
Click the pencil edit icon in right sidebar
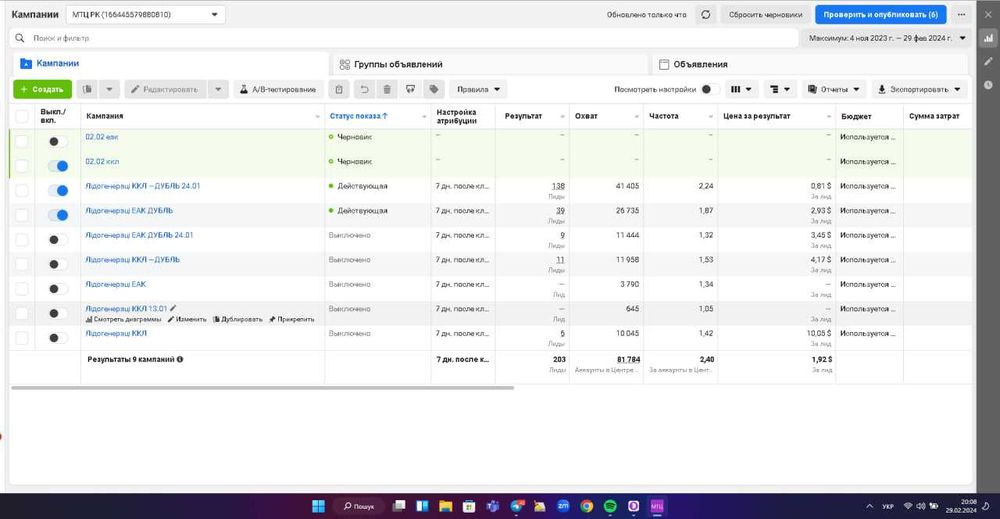coord(989,62)
